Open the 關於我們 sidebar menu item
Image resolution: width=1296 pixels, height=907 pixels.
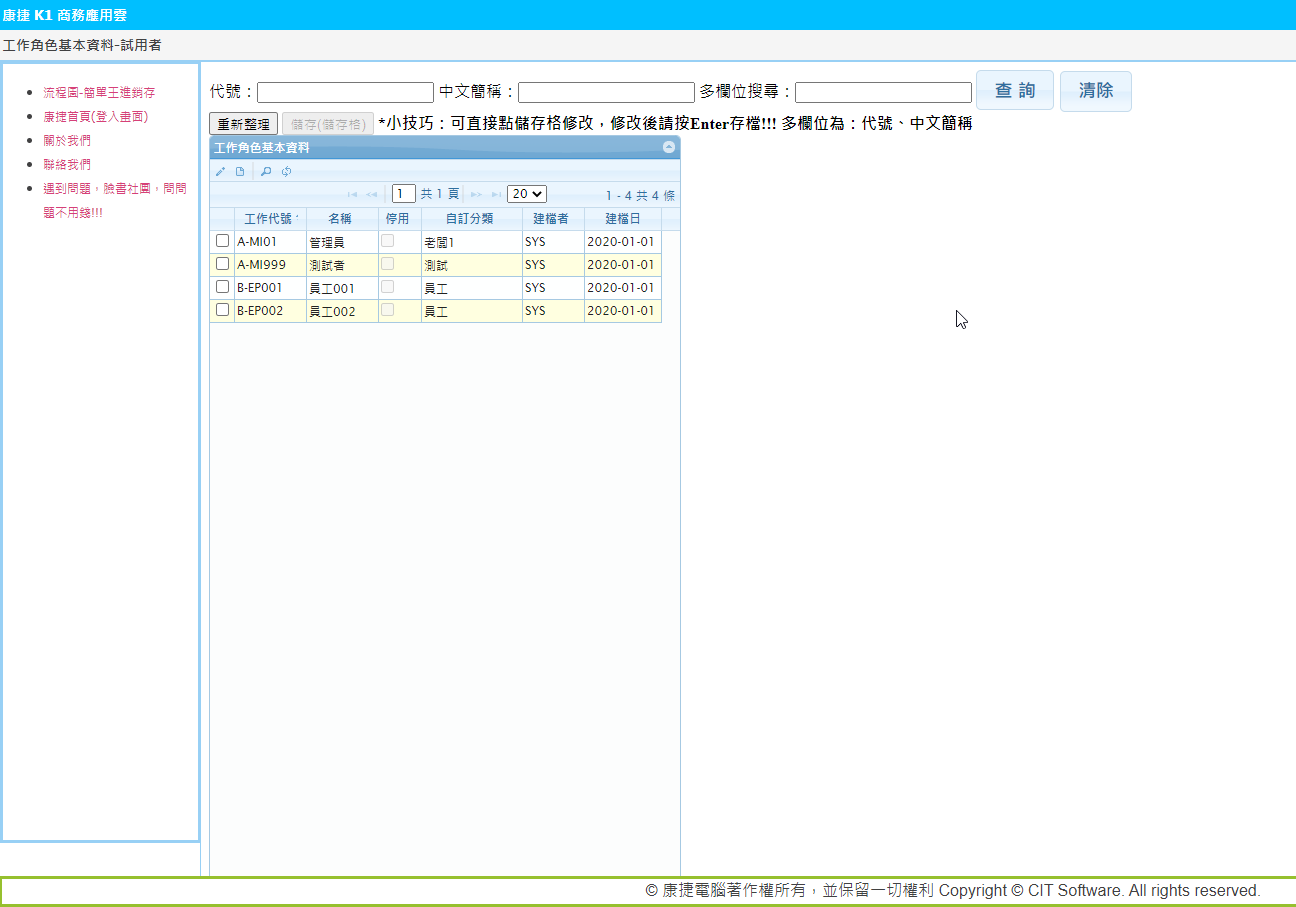[x=67, y=140]
